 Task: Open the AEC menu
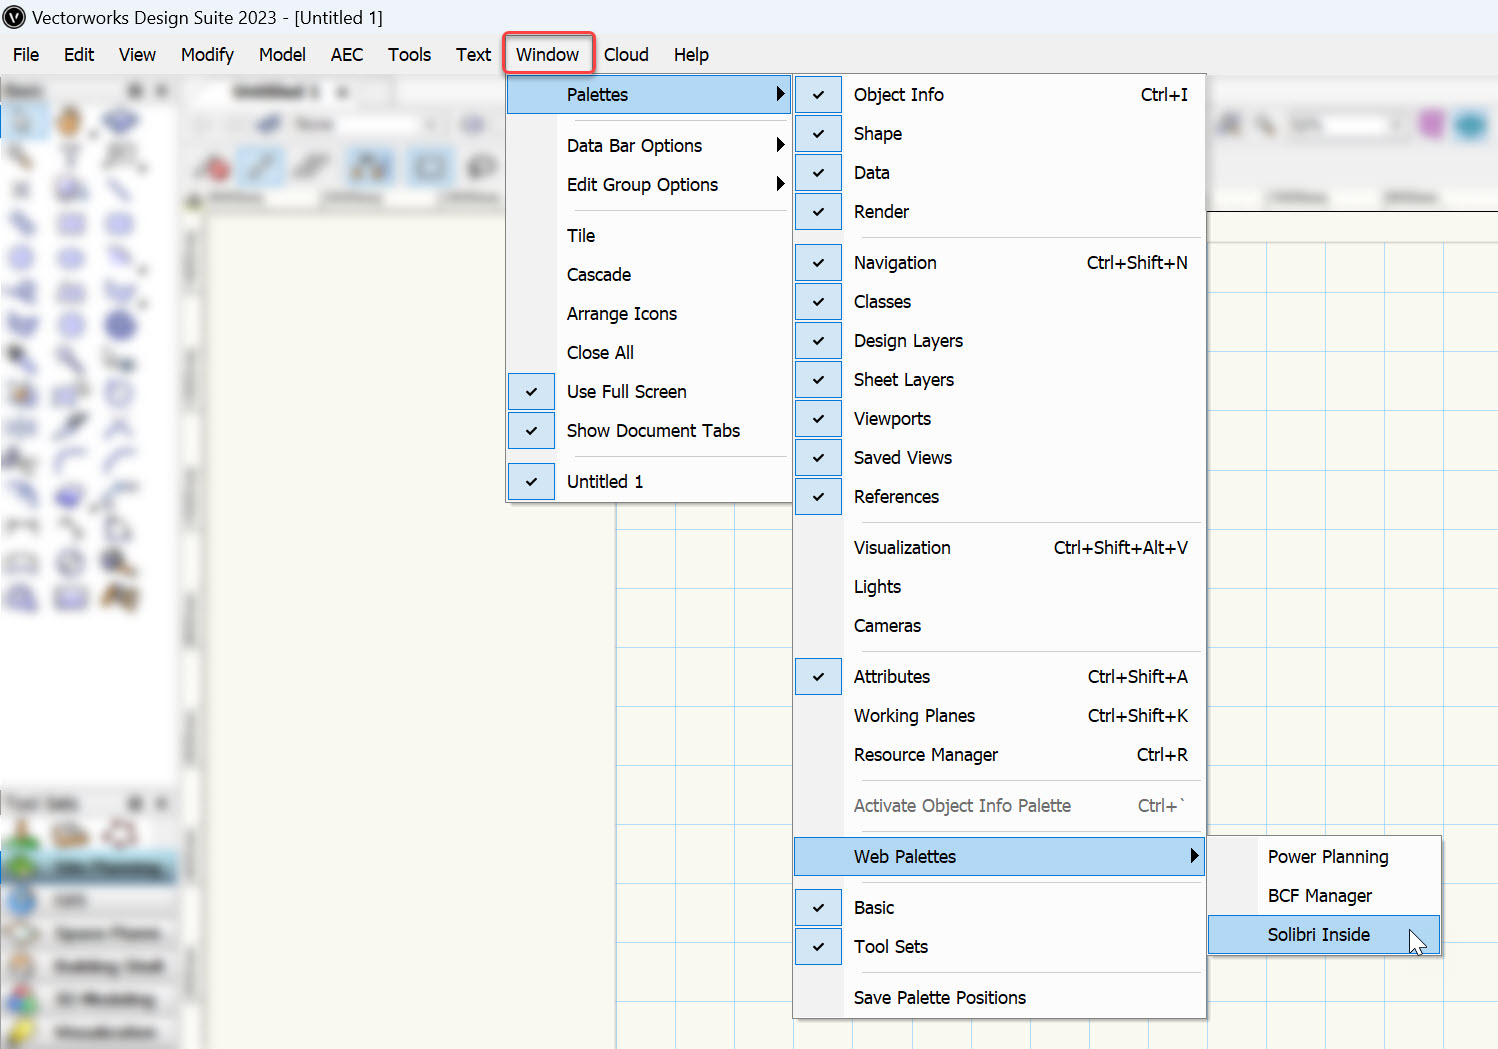tap(347, 55)
